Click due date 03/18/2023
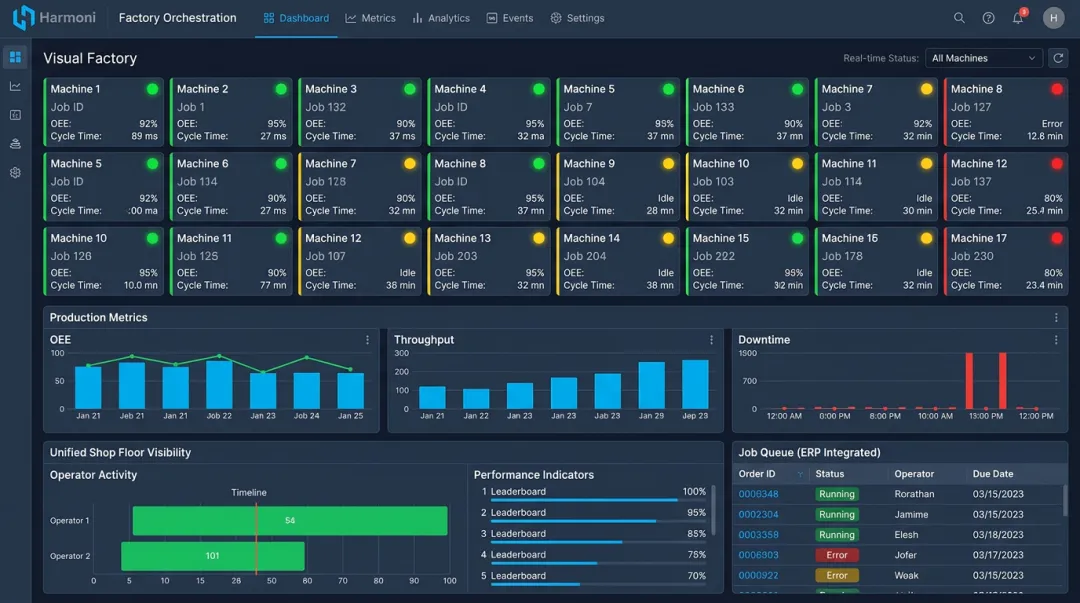The width and height of the screenshot is (1080, 603). click(x=998, y=535)
